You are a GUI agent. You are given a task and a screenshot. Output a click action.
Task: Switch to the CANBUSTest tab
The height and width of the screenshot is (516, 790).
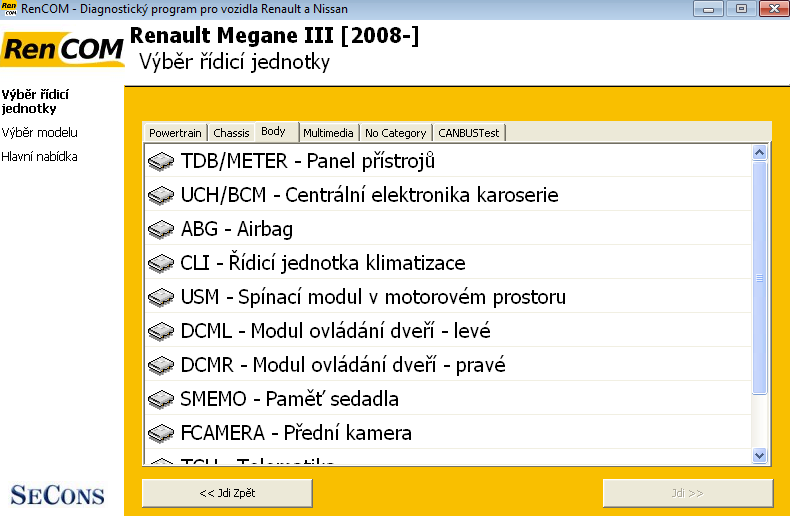tap(469, 133)
